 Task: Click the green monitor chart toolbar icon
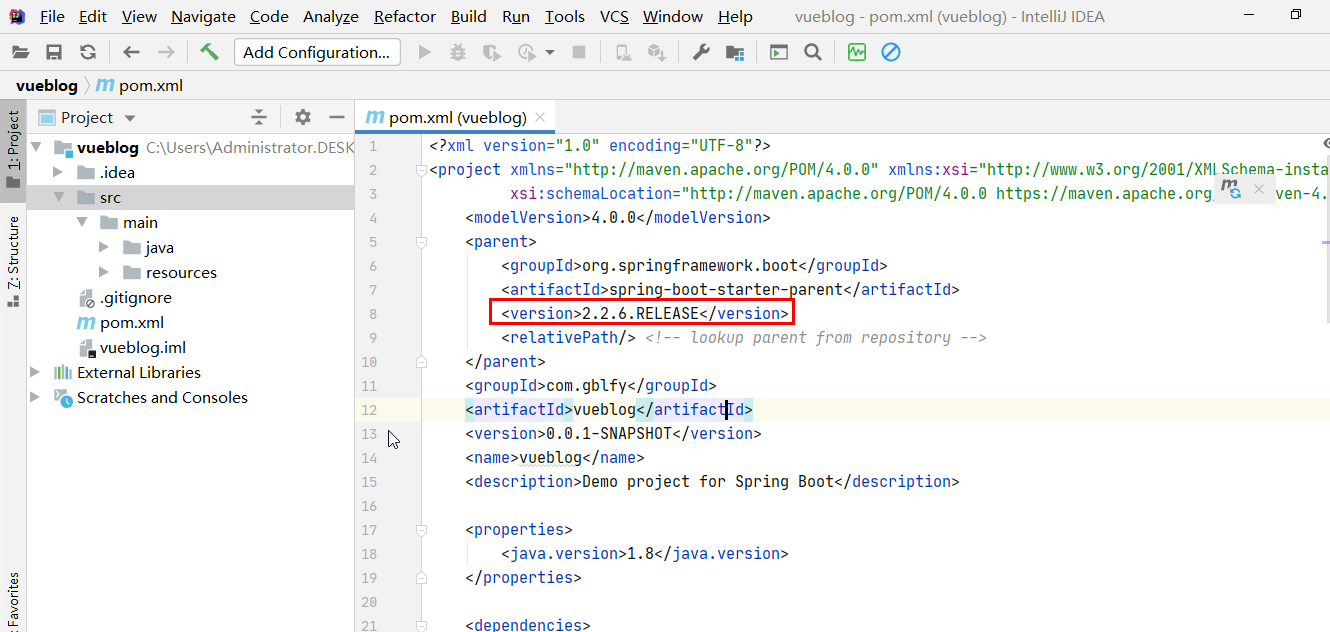coord(857,52)
